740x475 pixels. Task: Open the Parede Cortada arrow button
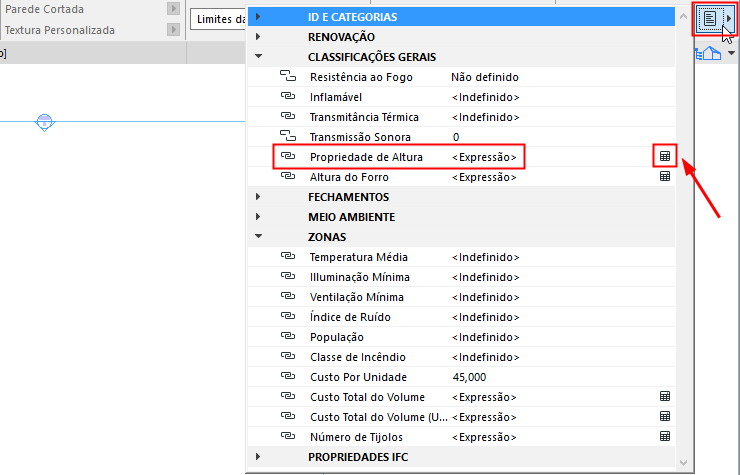(173, 8)
